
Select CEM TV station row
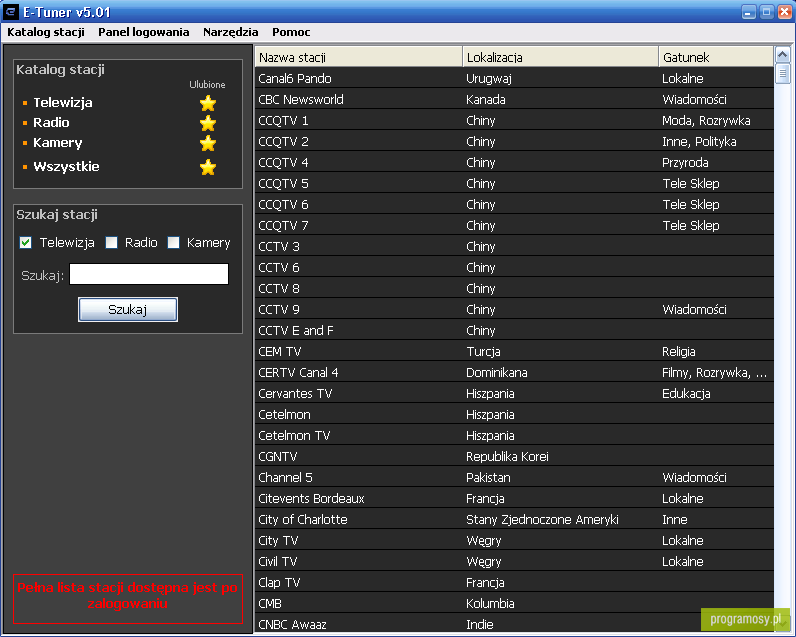514,352
